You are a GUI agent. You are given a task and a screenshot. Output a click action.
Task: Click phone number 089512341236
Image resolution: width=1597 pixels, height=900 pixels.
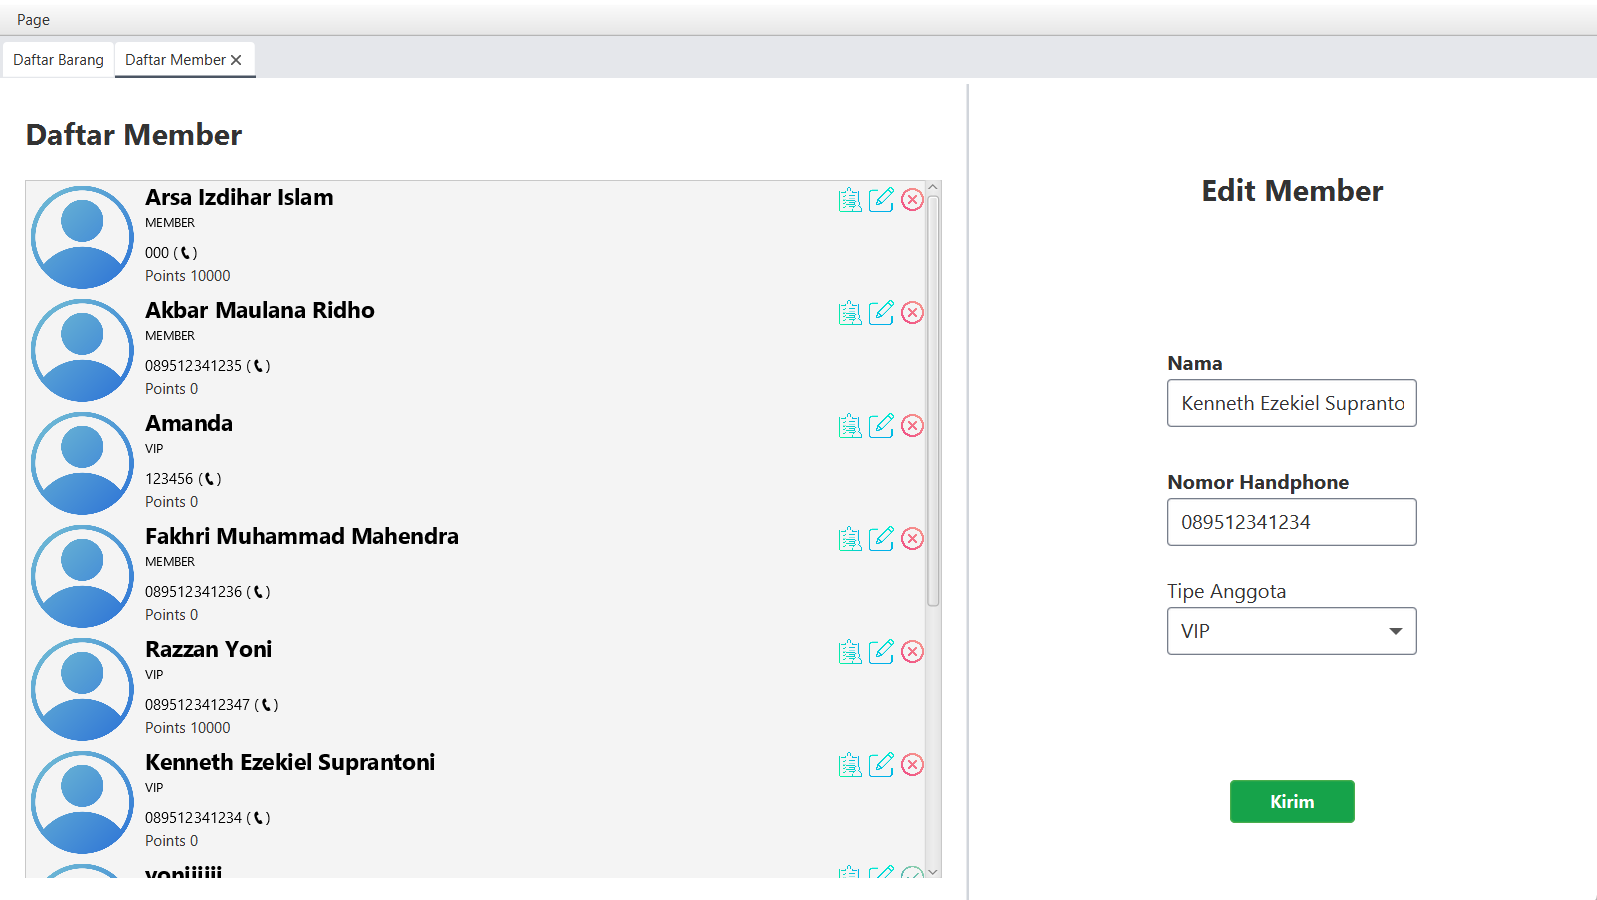tap(193, 592)
